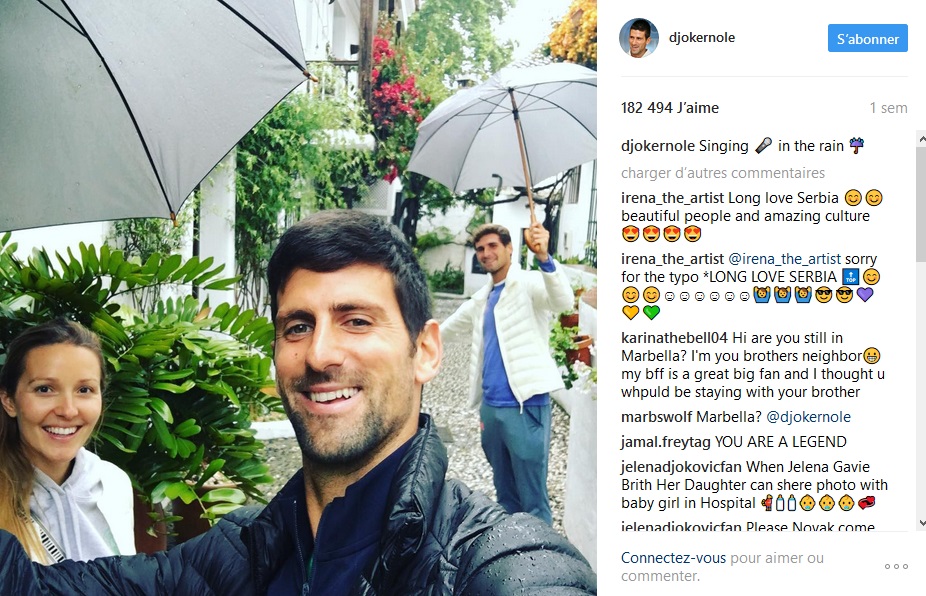The height and width of the screenshot is (596, 926).
Task: Open jamal.freytag commenter profile
Action: 666,442
